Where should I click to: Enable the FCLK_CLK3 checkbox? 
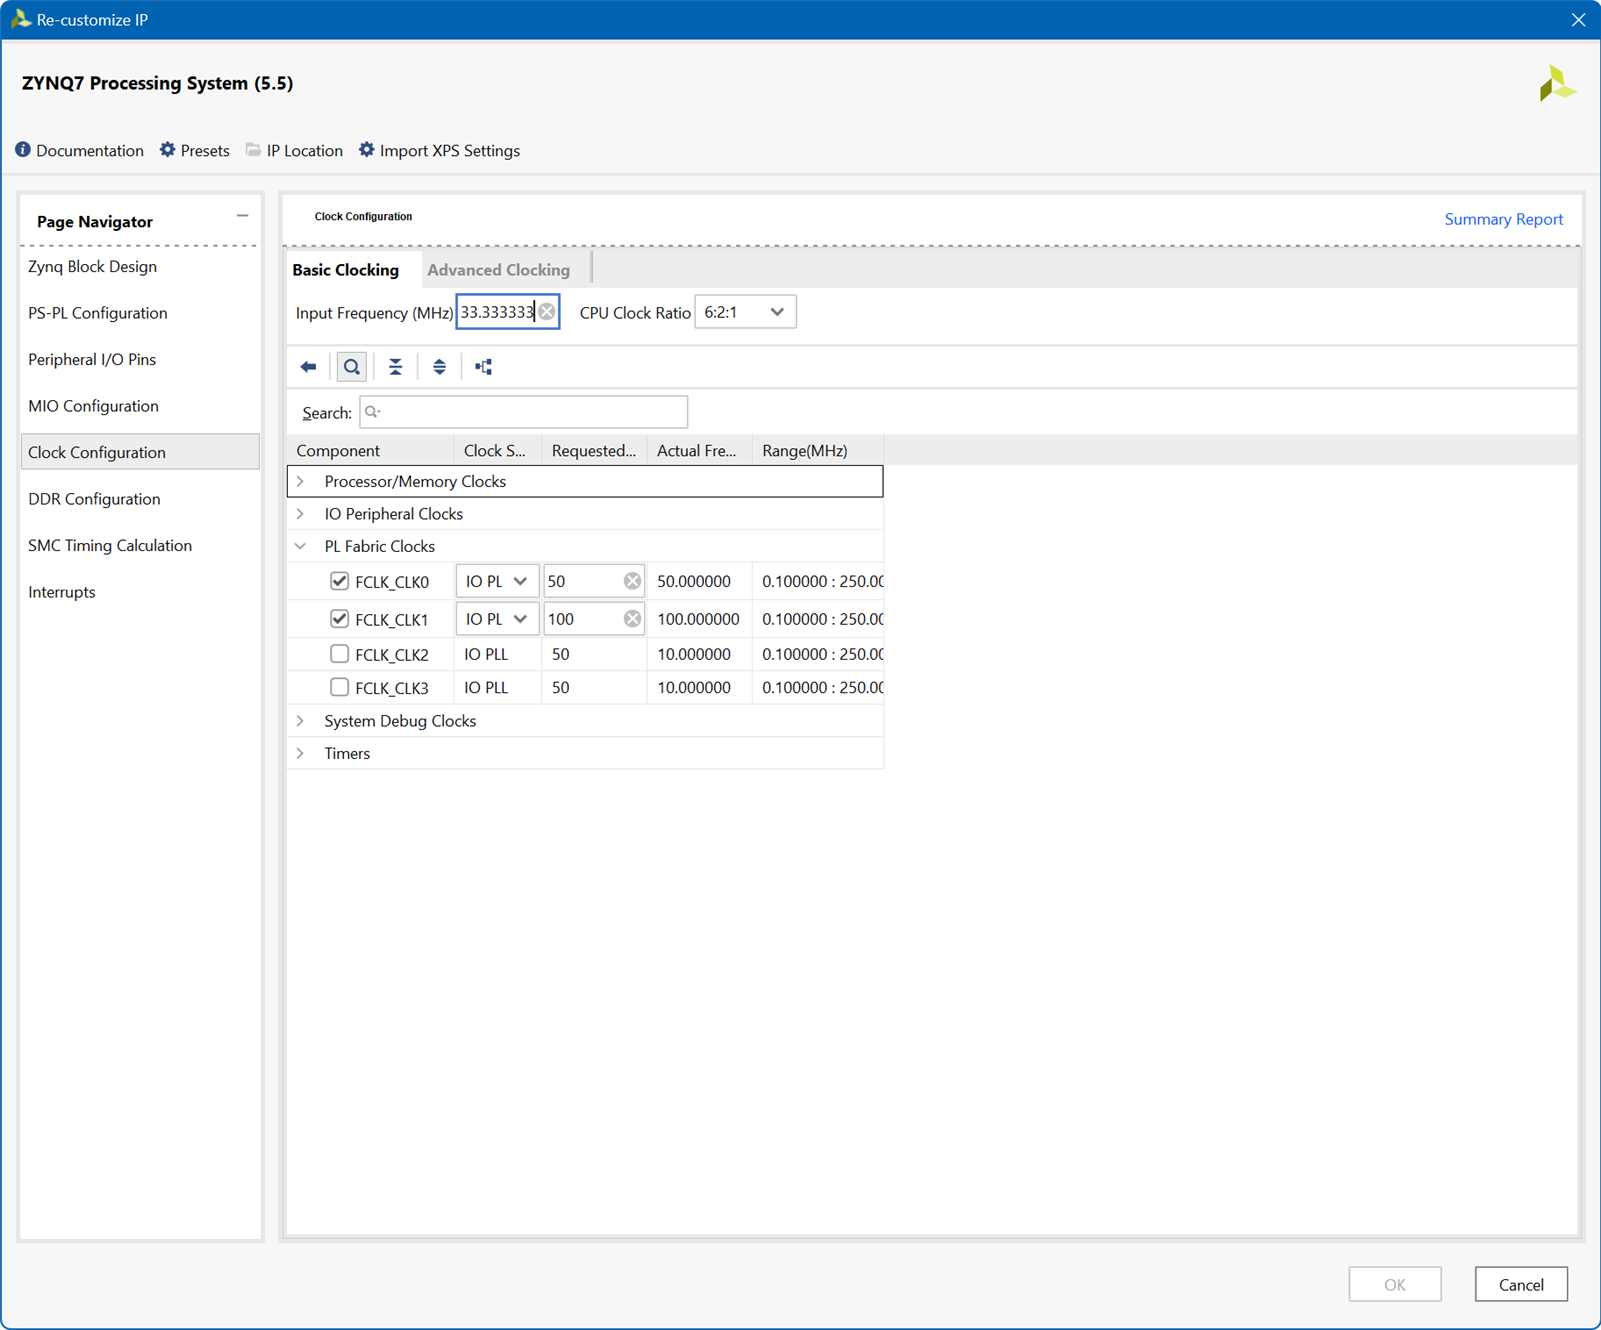[339, 687]
